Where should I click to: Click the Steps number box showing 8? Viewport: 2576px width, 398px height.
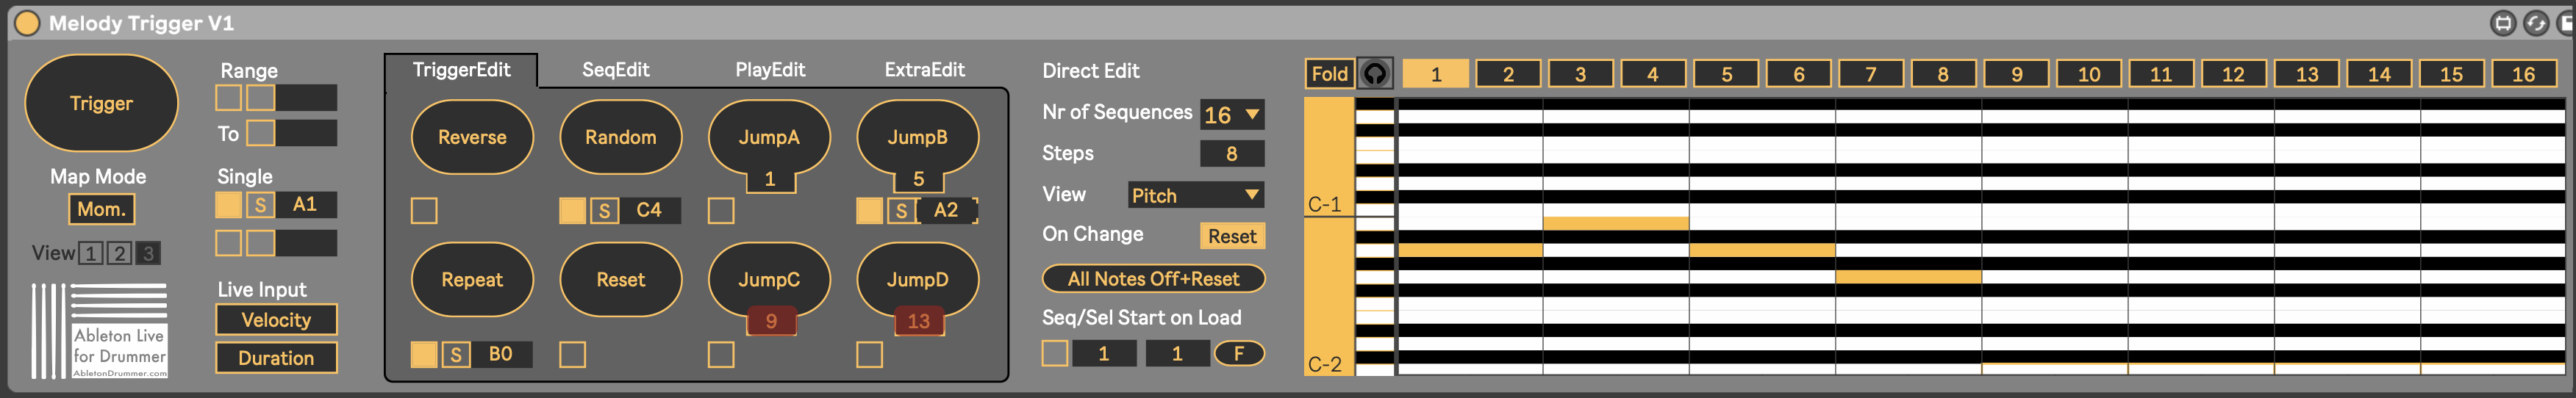click(x=1231, y=154)
